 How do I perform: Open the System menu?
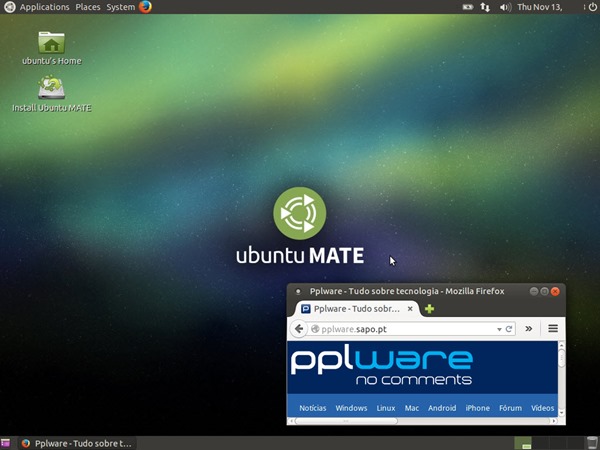coord(121,7)
